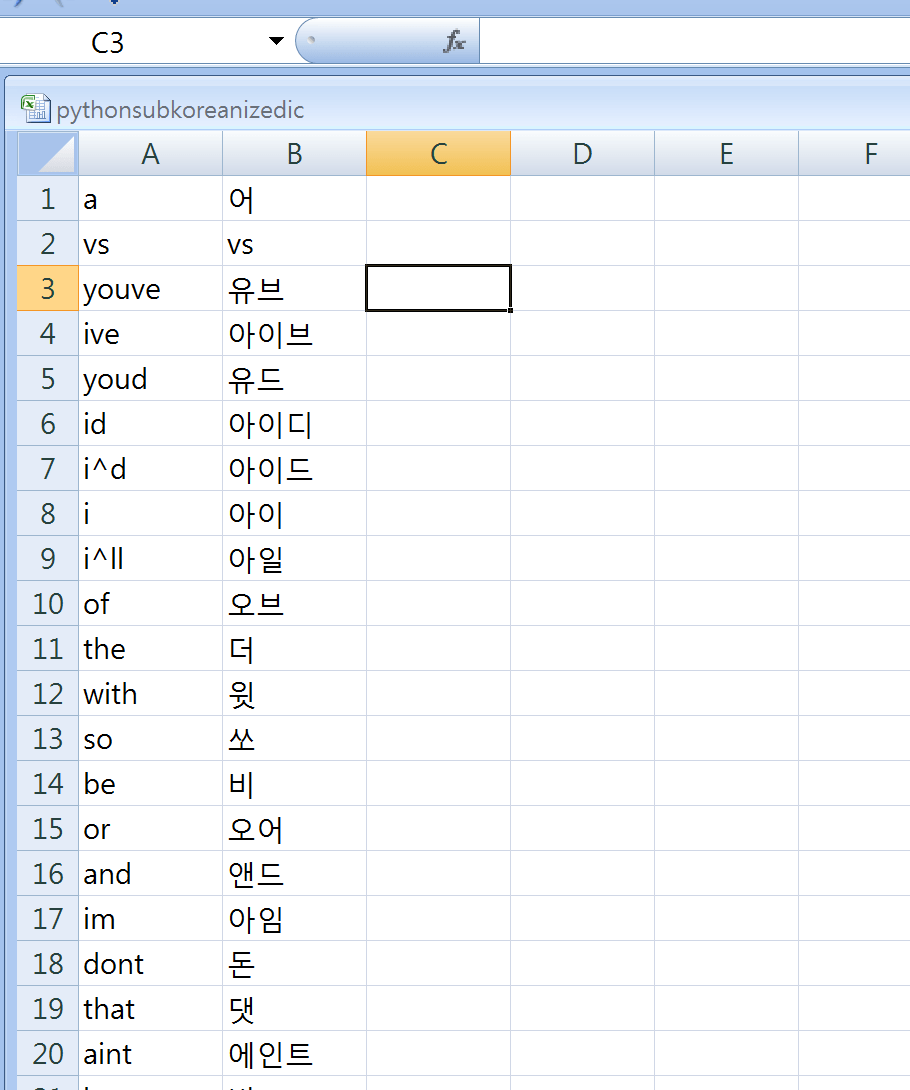Select row 20 header
This screenshot has height=1090, width=910.
[x=46, y=1053]
